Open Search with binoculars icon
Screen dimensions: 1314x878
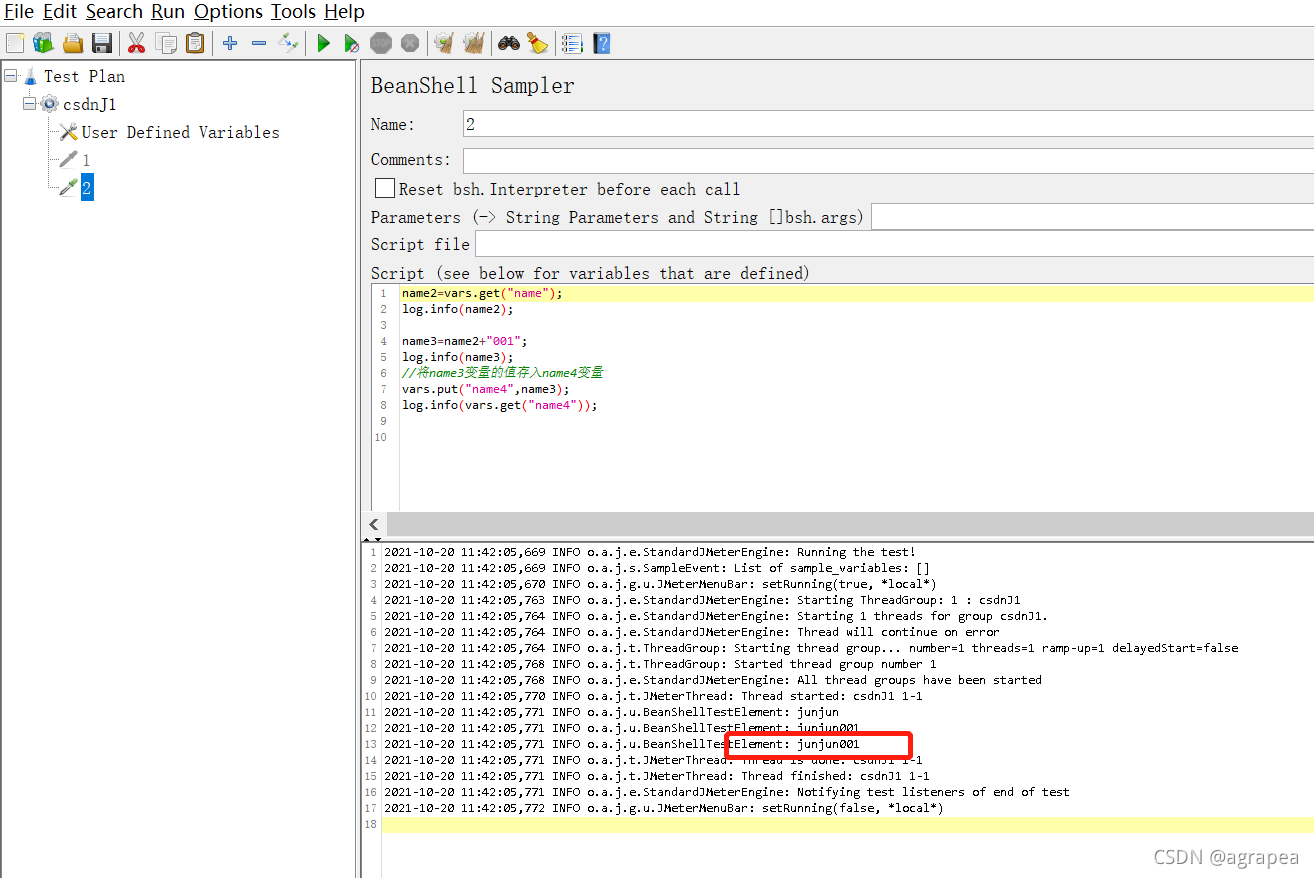click(509, 43)
